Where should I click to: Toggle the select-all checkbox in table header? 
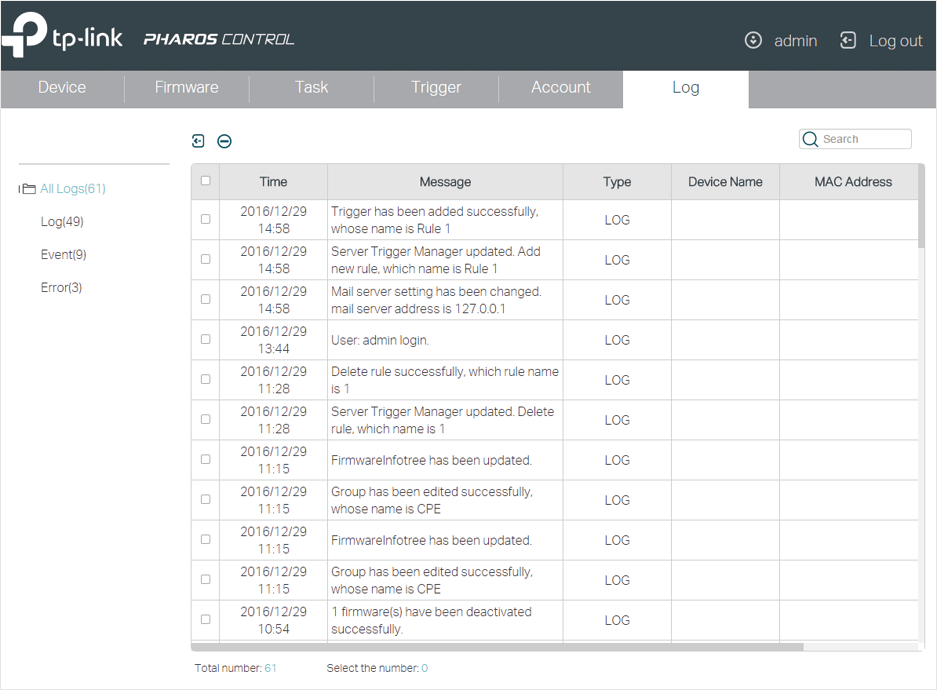[x=206, y=180]
